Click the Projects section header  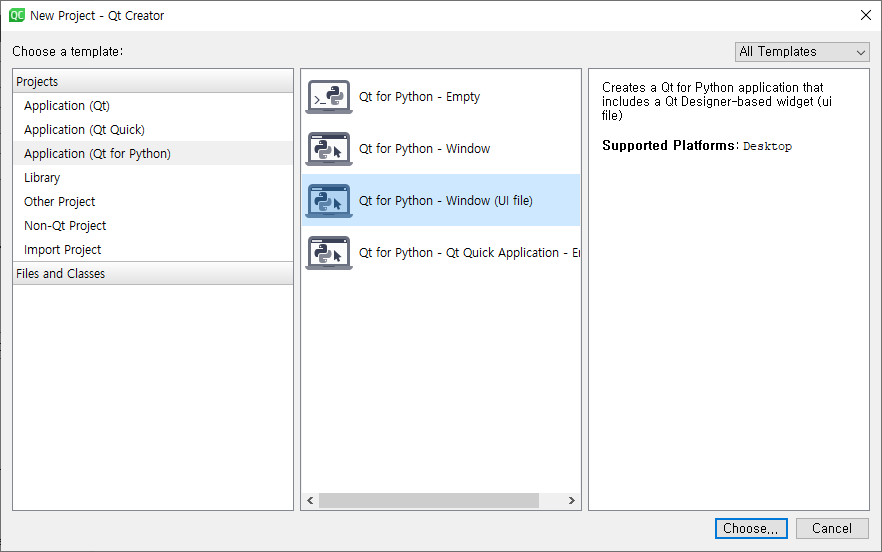click(x=153, y=82)
